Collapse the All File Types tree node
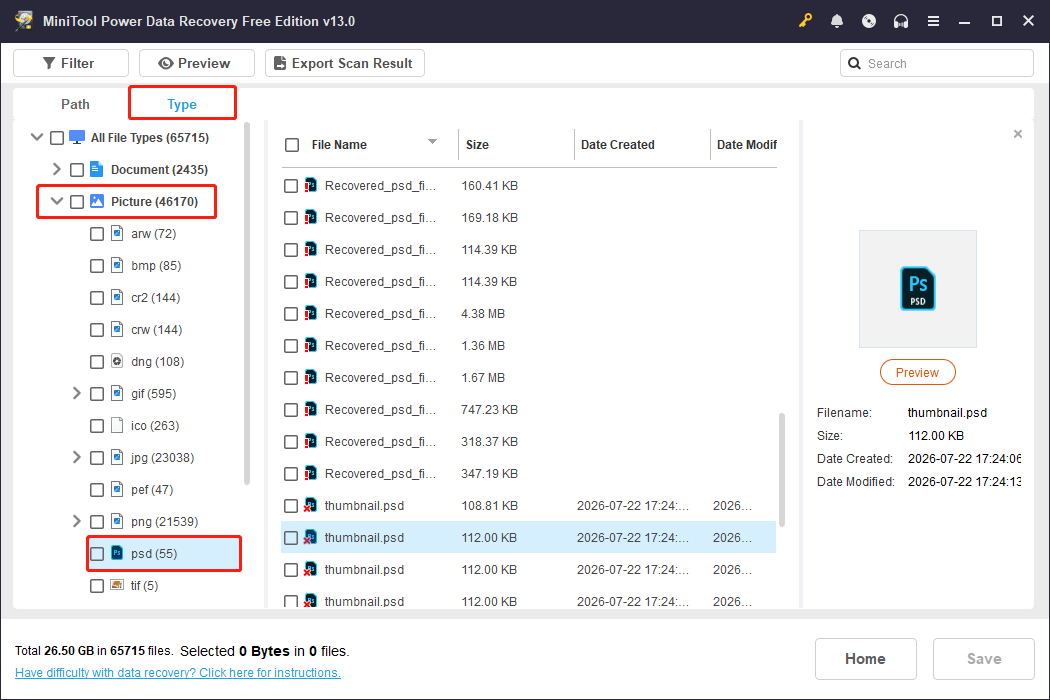Image resolution: width=1050 pixels, height=700 pixels. [x=37, y=137]
